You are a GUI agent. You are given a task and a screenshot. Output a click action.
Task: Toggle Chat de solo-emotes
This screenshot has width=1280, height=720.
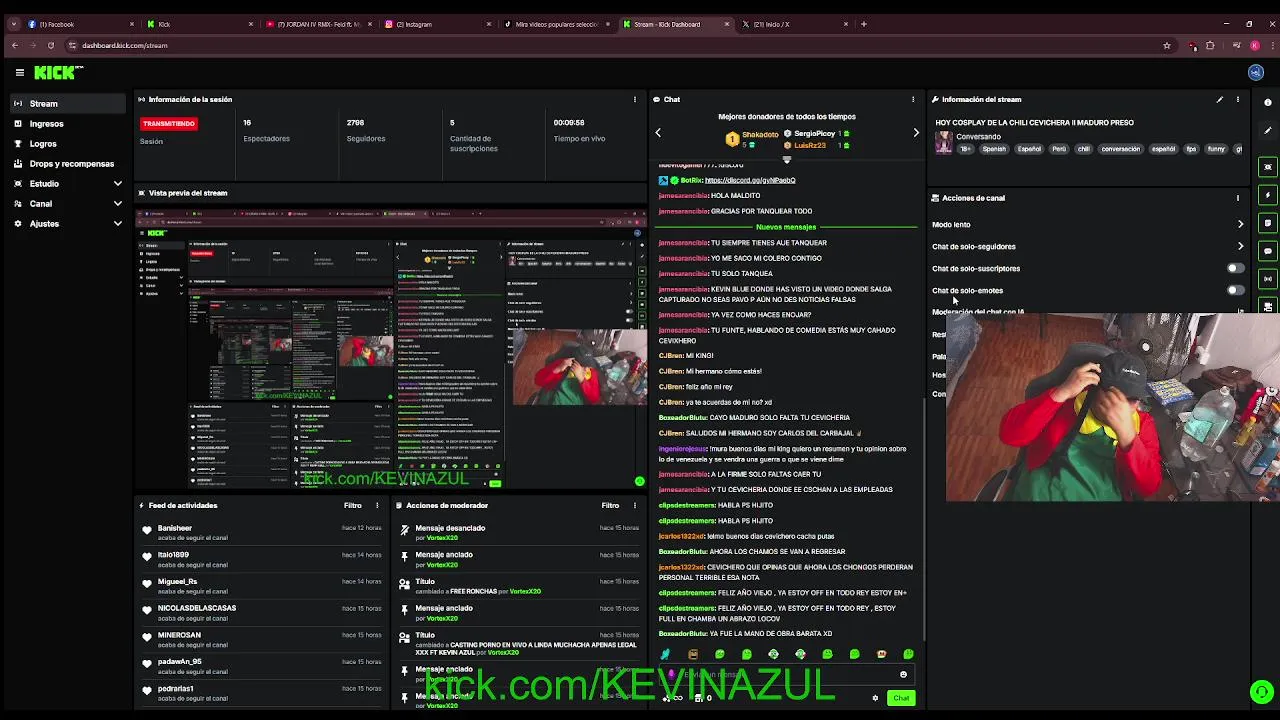click(x=1236, y=290)
